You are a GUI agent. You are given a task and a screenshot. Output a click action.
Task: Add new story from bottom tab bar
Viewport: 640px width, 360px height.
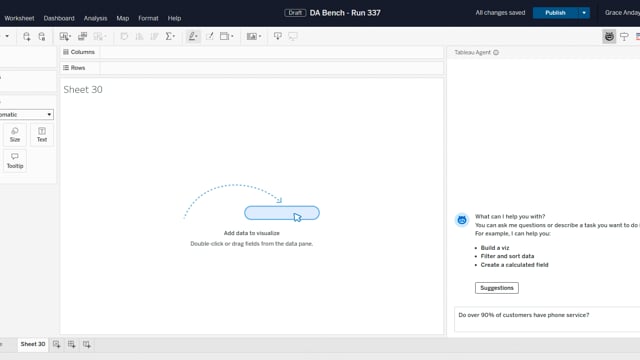click(x=87, y=344)
